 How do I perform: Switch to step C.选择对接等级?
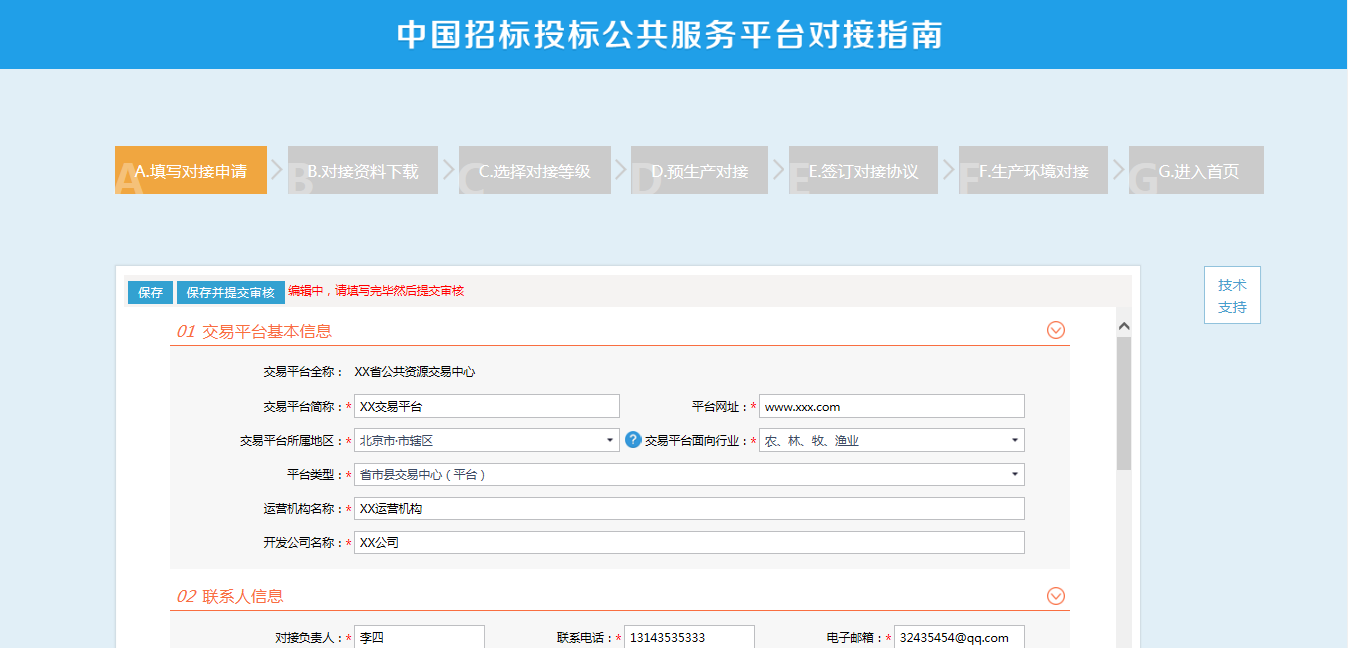[534, 171]
